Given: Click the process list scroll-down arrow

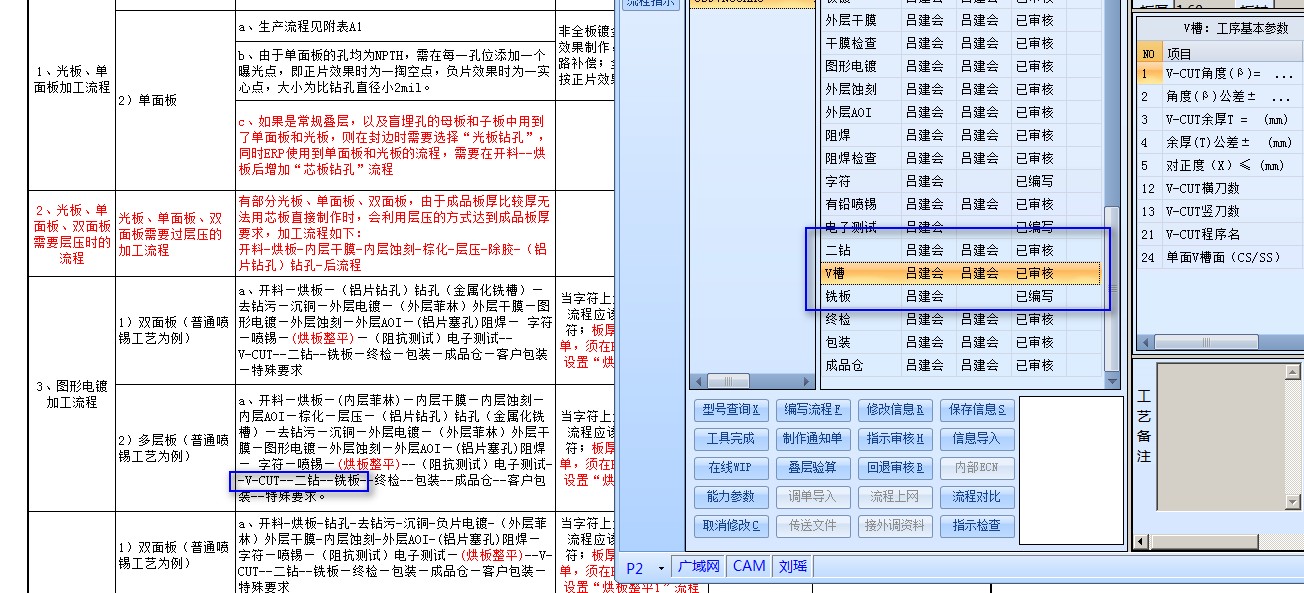Looking at the screenshot, I should coord(1111,381).
